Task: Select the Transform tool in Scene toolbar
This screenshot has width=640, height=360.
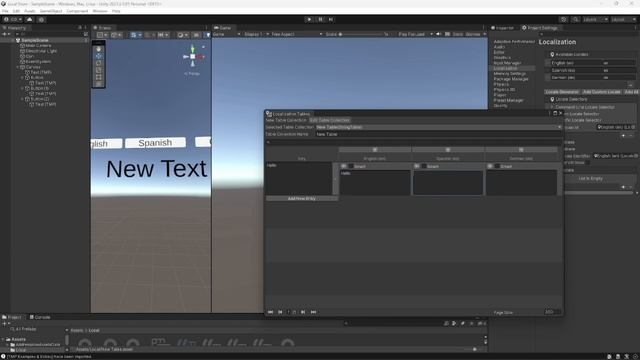Action: click(98, 84)
